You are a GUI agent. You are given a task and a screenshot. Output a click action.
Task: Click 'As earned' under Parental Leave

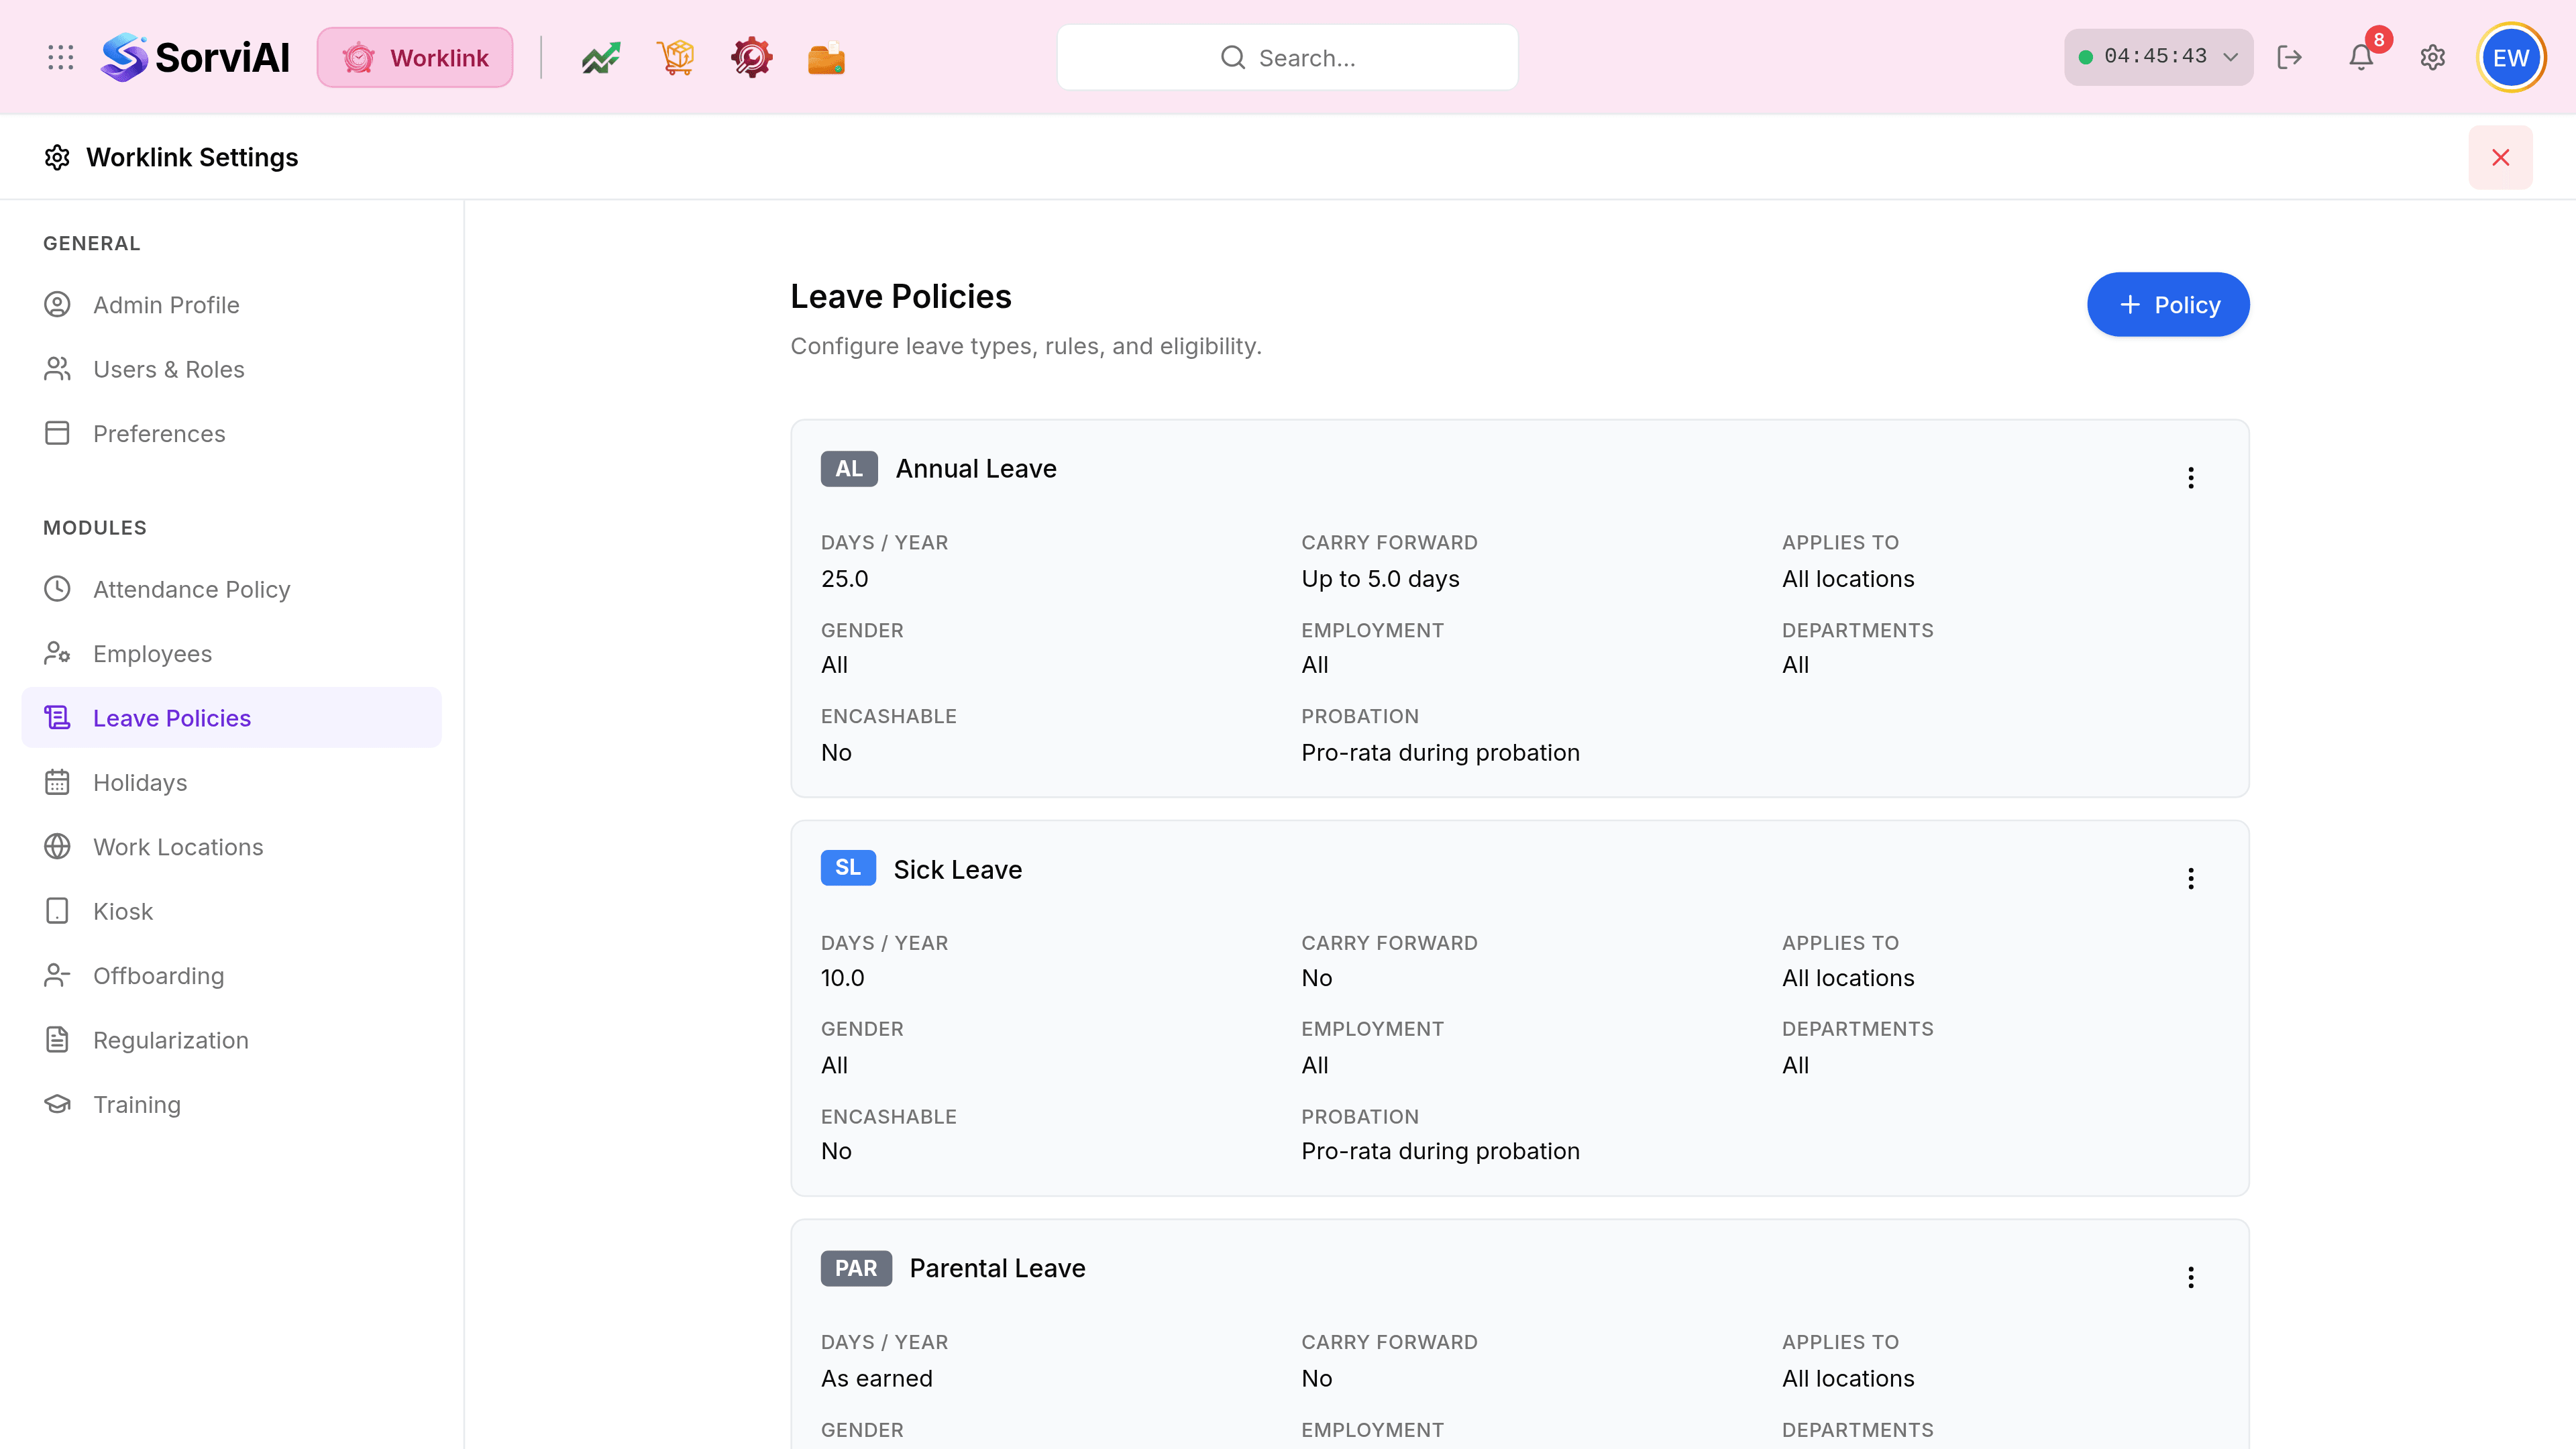(x=877, y=1378)
